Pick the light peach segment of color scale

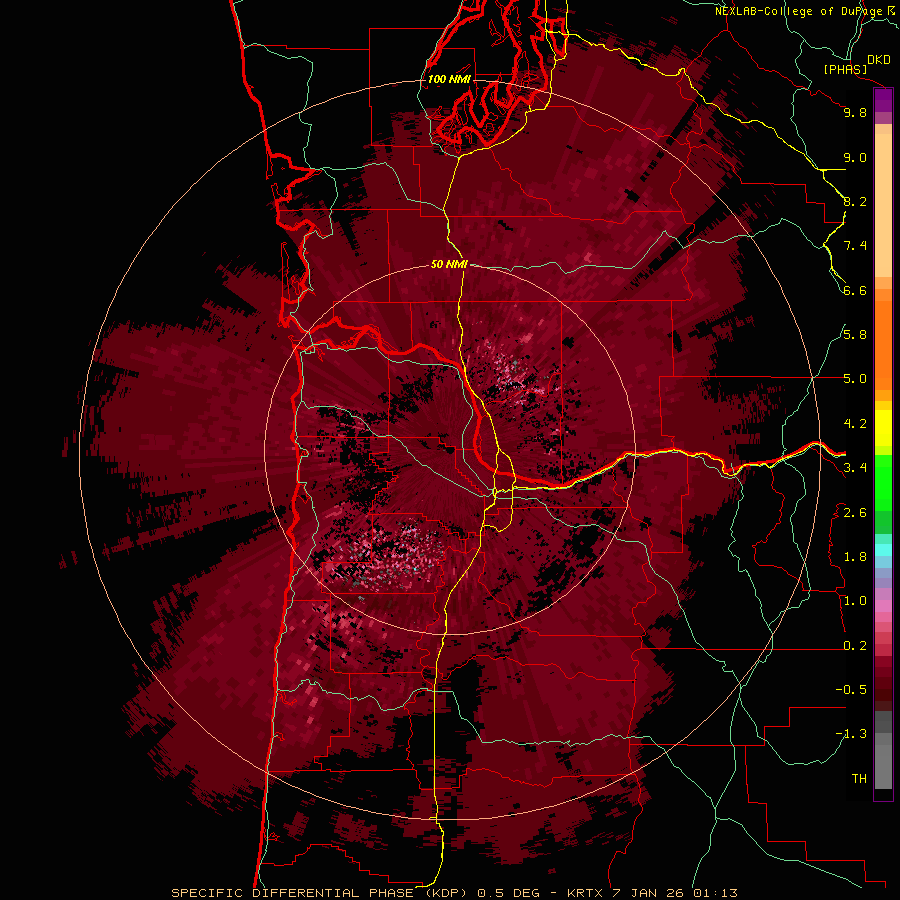point(883,205)
